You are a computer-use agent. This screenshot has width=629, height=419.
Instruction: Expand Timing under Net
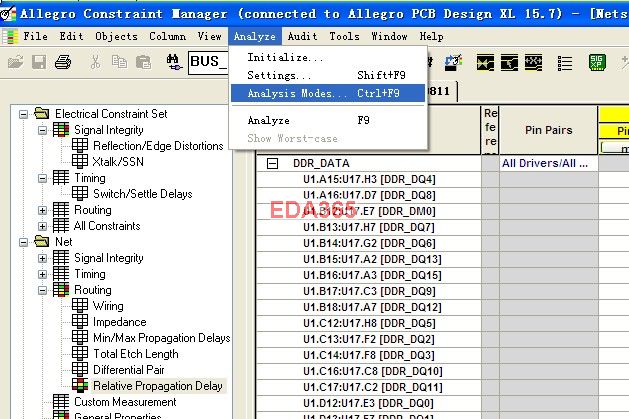click(x=43, y=275)
